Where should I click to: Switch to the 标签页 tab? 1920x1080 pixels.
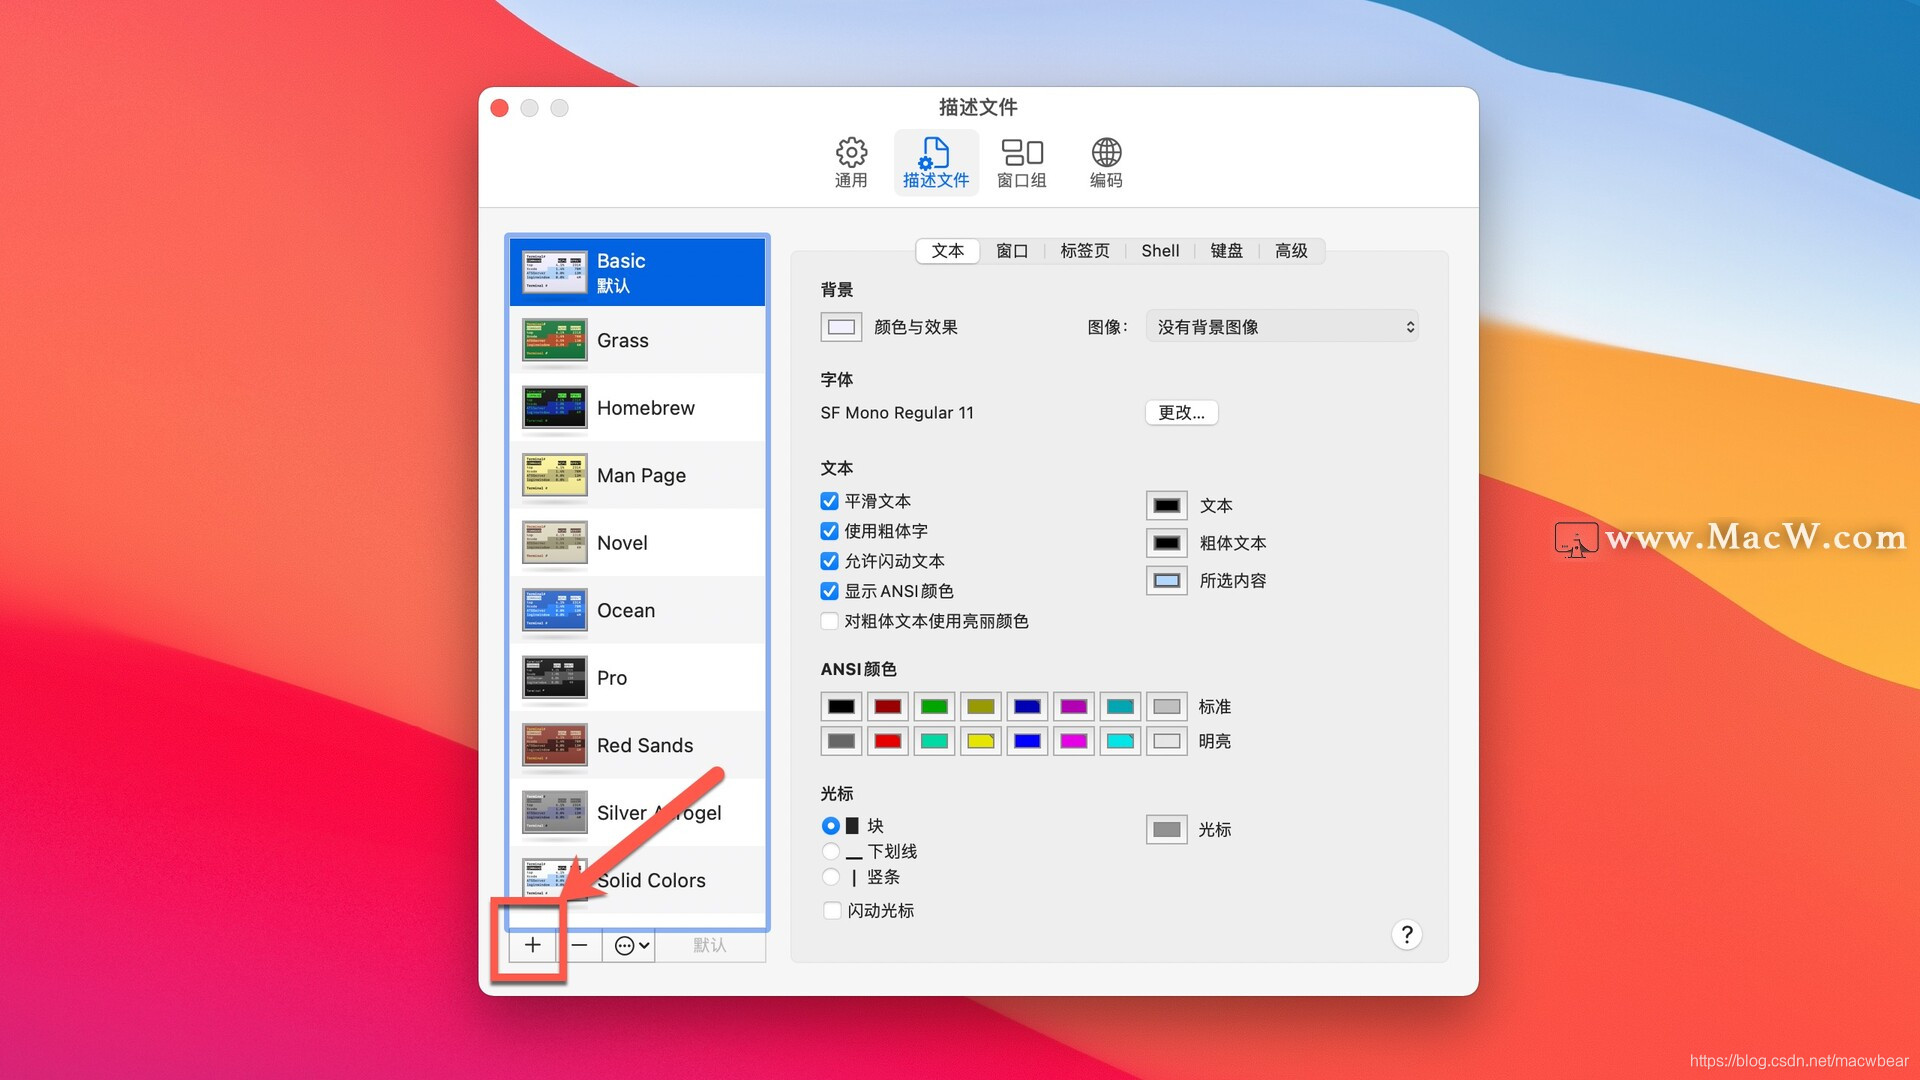1085,251
